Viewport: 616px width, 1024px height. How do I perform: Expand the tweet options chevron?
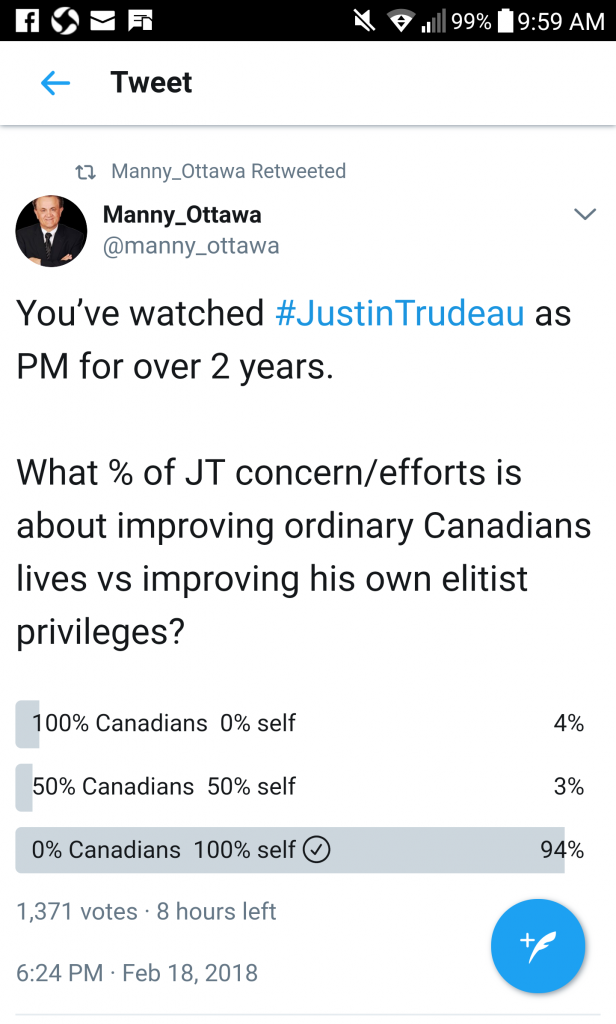click(x=584, y=214)
